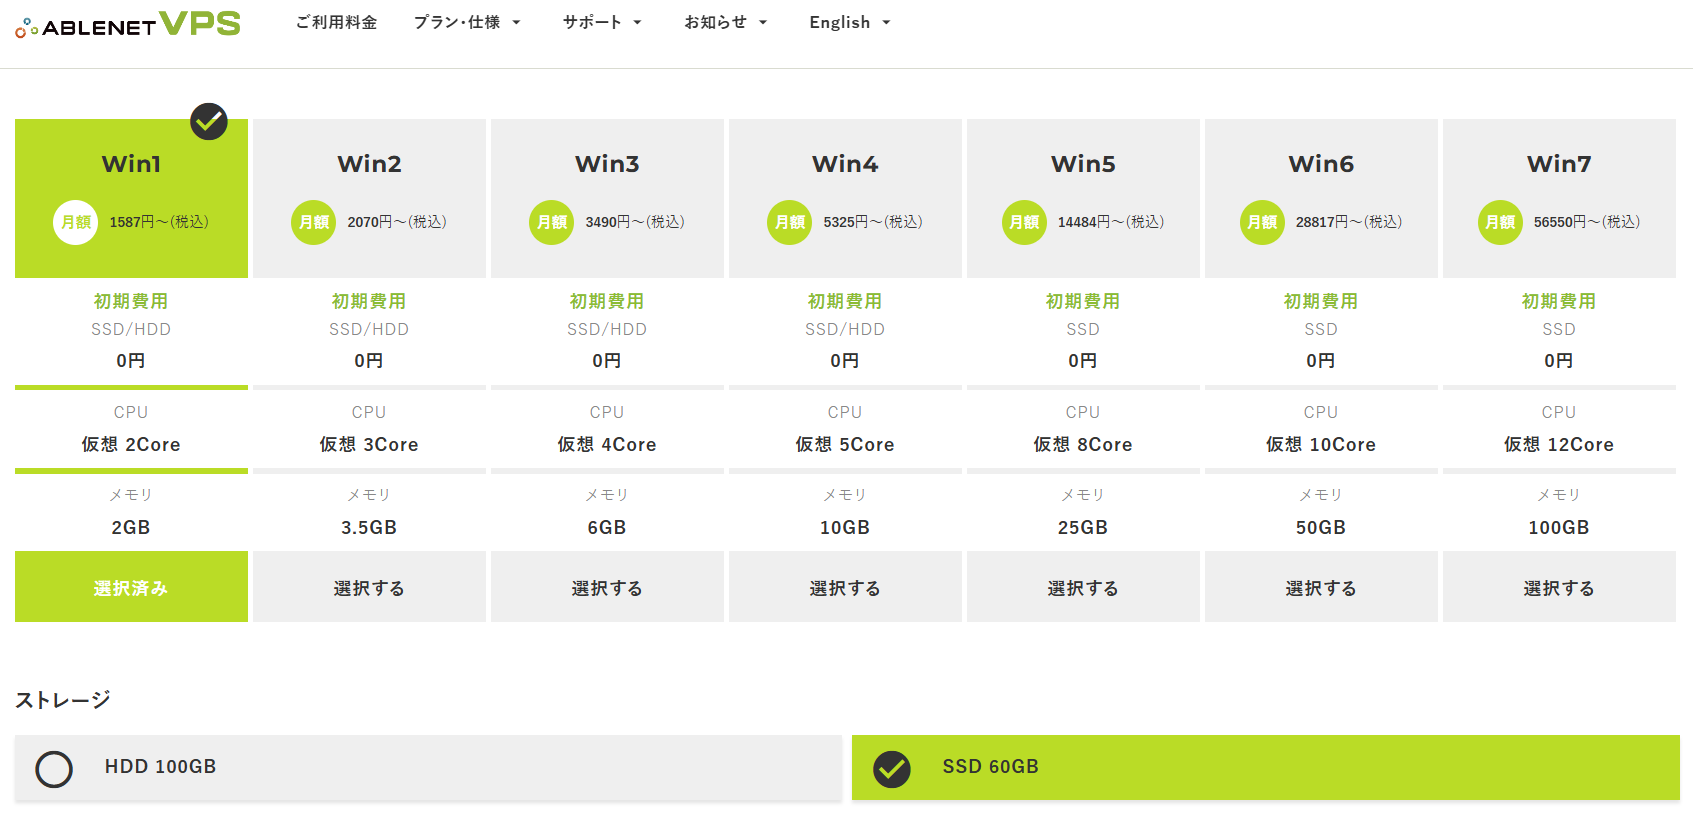Open the サポート dropdown menu
1693x824 pixels.
602,22
